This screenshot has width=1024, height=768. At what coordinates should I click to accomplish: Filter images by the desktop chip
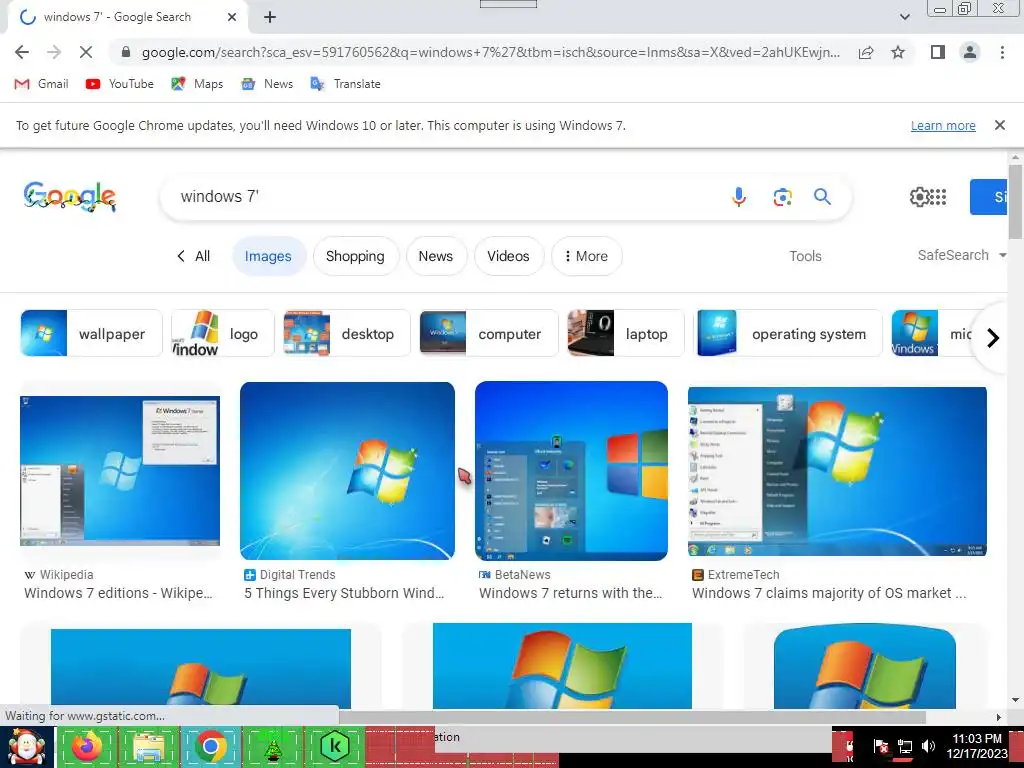pyautogui.click(x=347, y=333)
